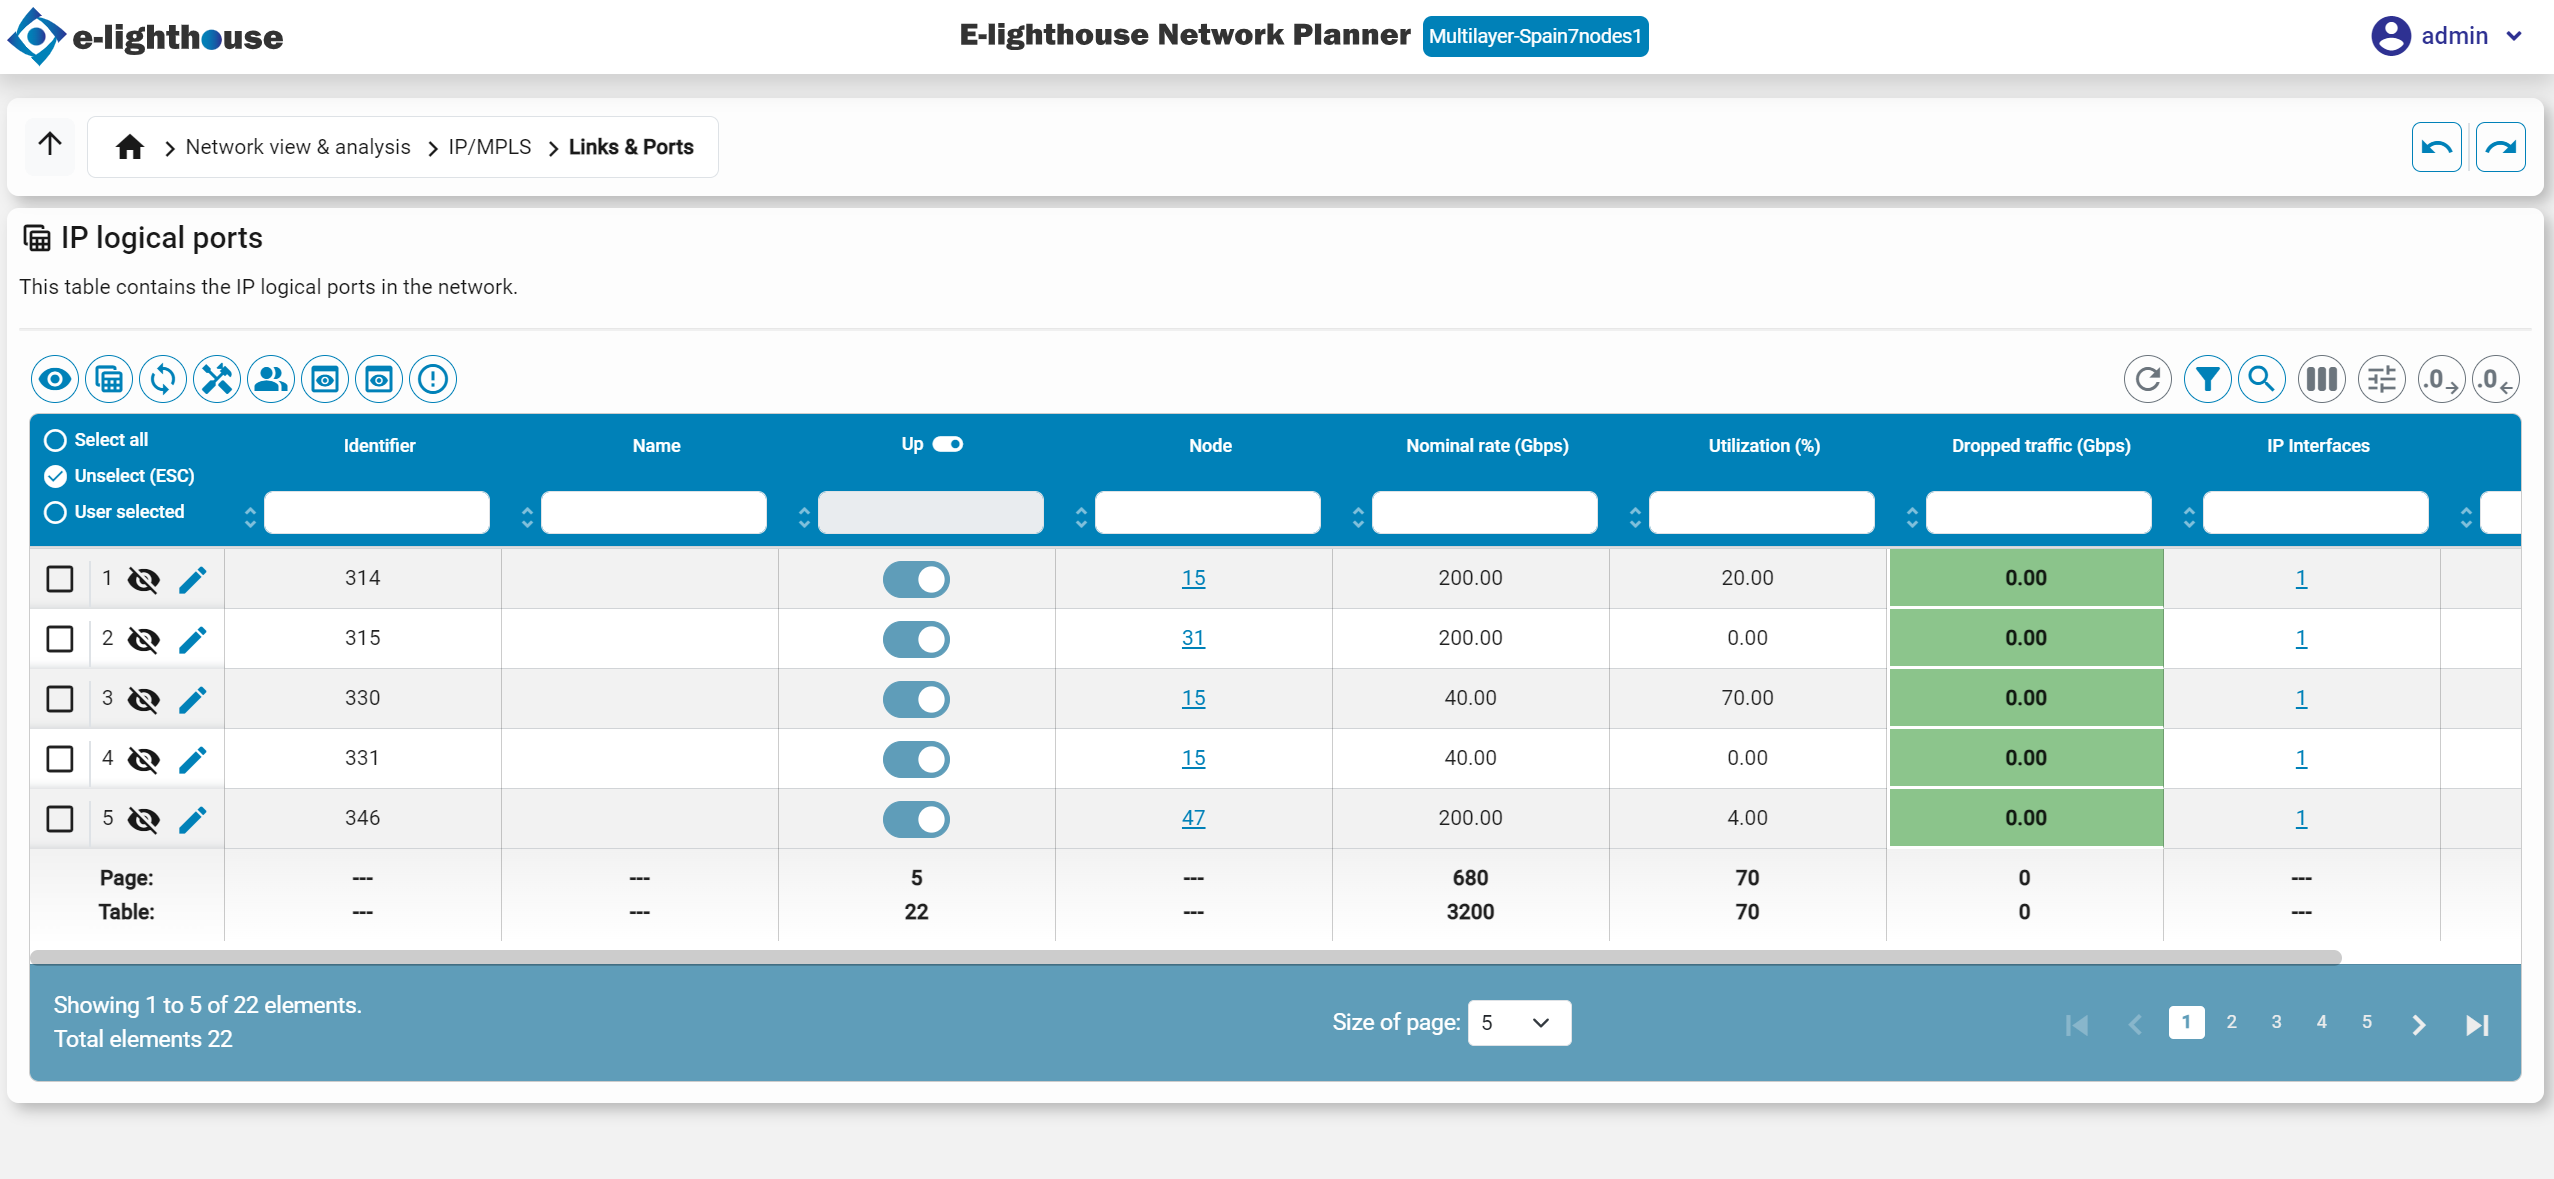Select the tools (wrench and hammer) icon
This screenshot has height=1179, width=2554.
click(216, 379)
